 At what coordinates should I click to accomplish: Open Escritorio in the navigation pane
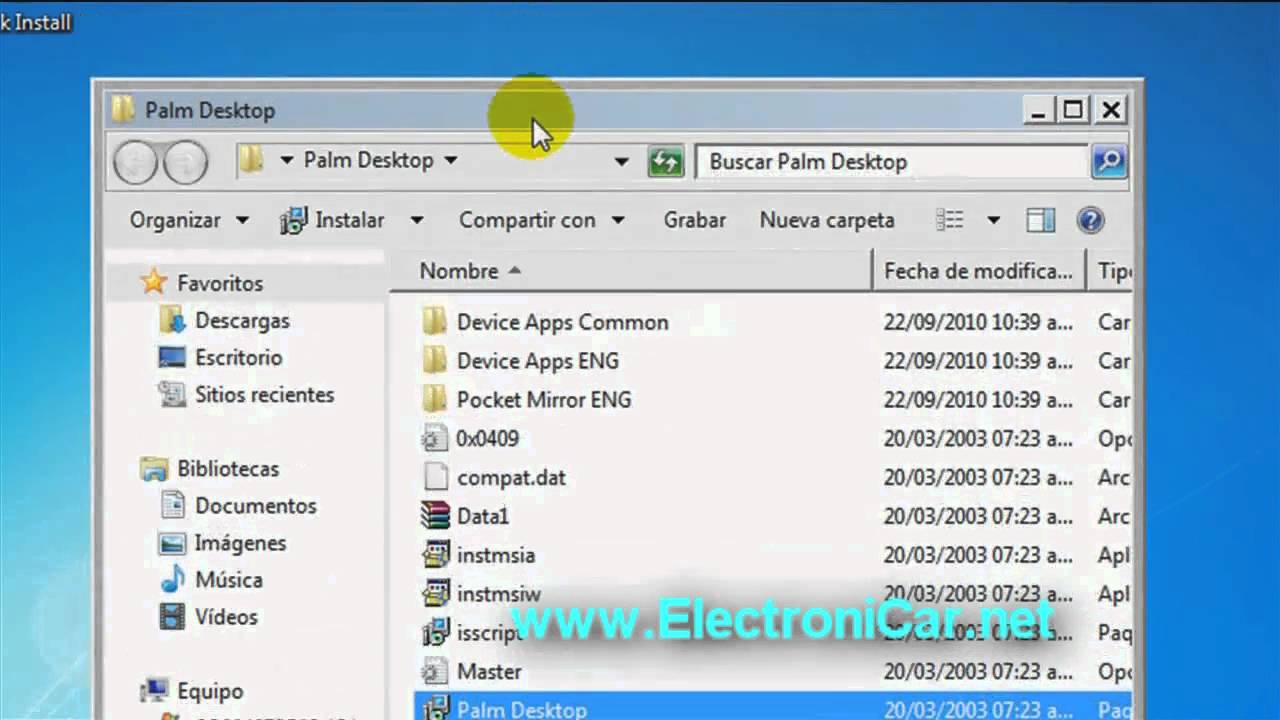click(x=239, y=357)
